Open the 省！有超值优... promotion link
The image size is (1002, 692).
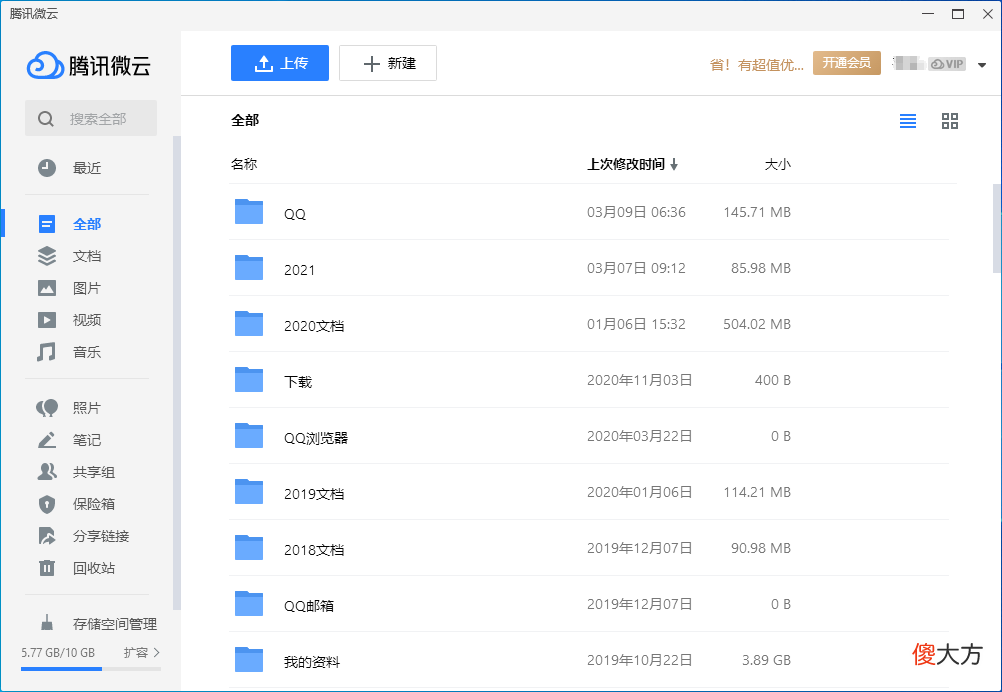[x=757, y=65]
